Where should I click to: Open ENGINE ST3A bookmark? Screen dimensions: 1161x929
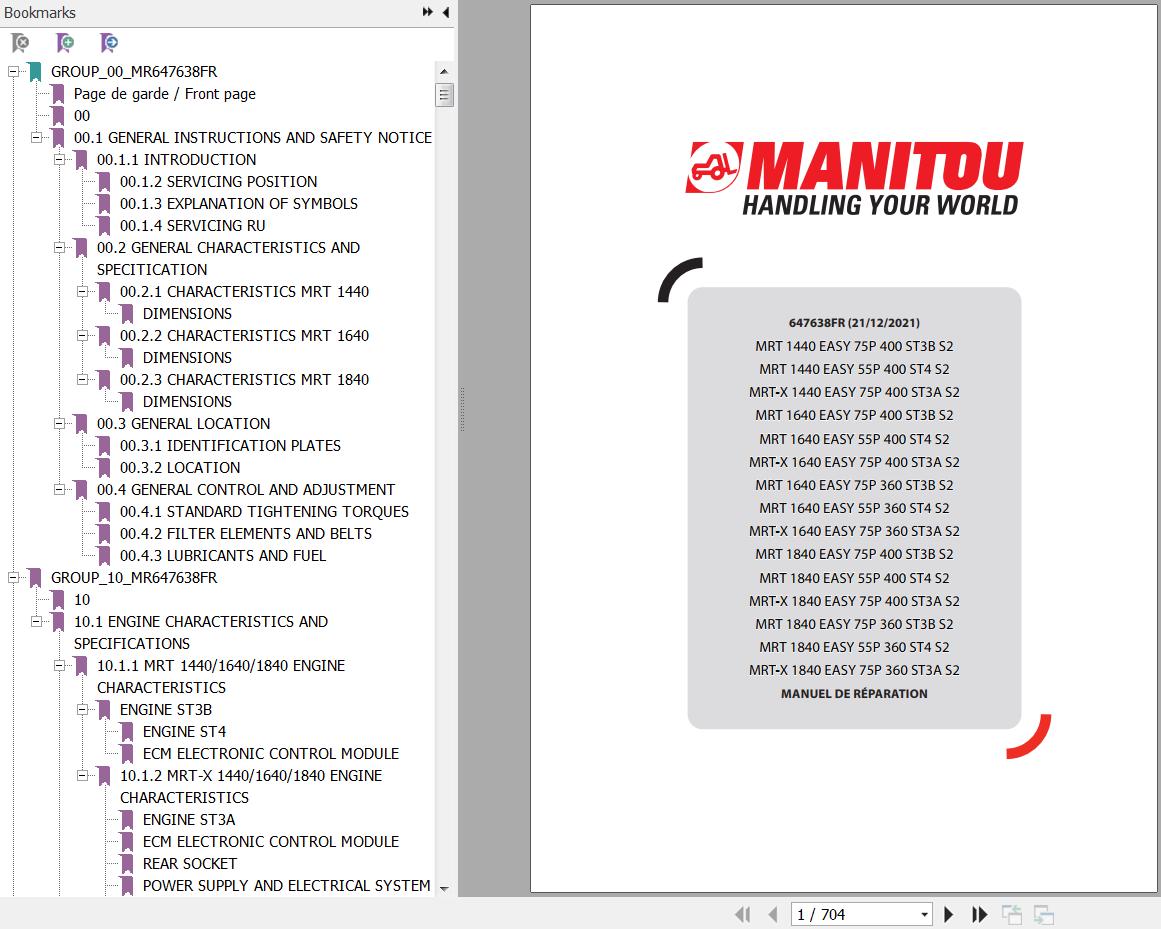coord(189,820)
